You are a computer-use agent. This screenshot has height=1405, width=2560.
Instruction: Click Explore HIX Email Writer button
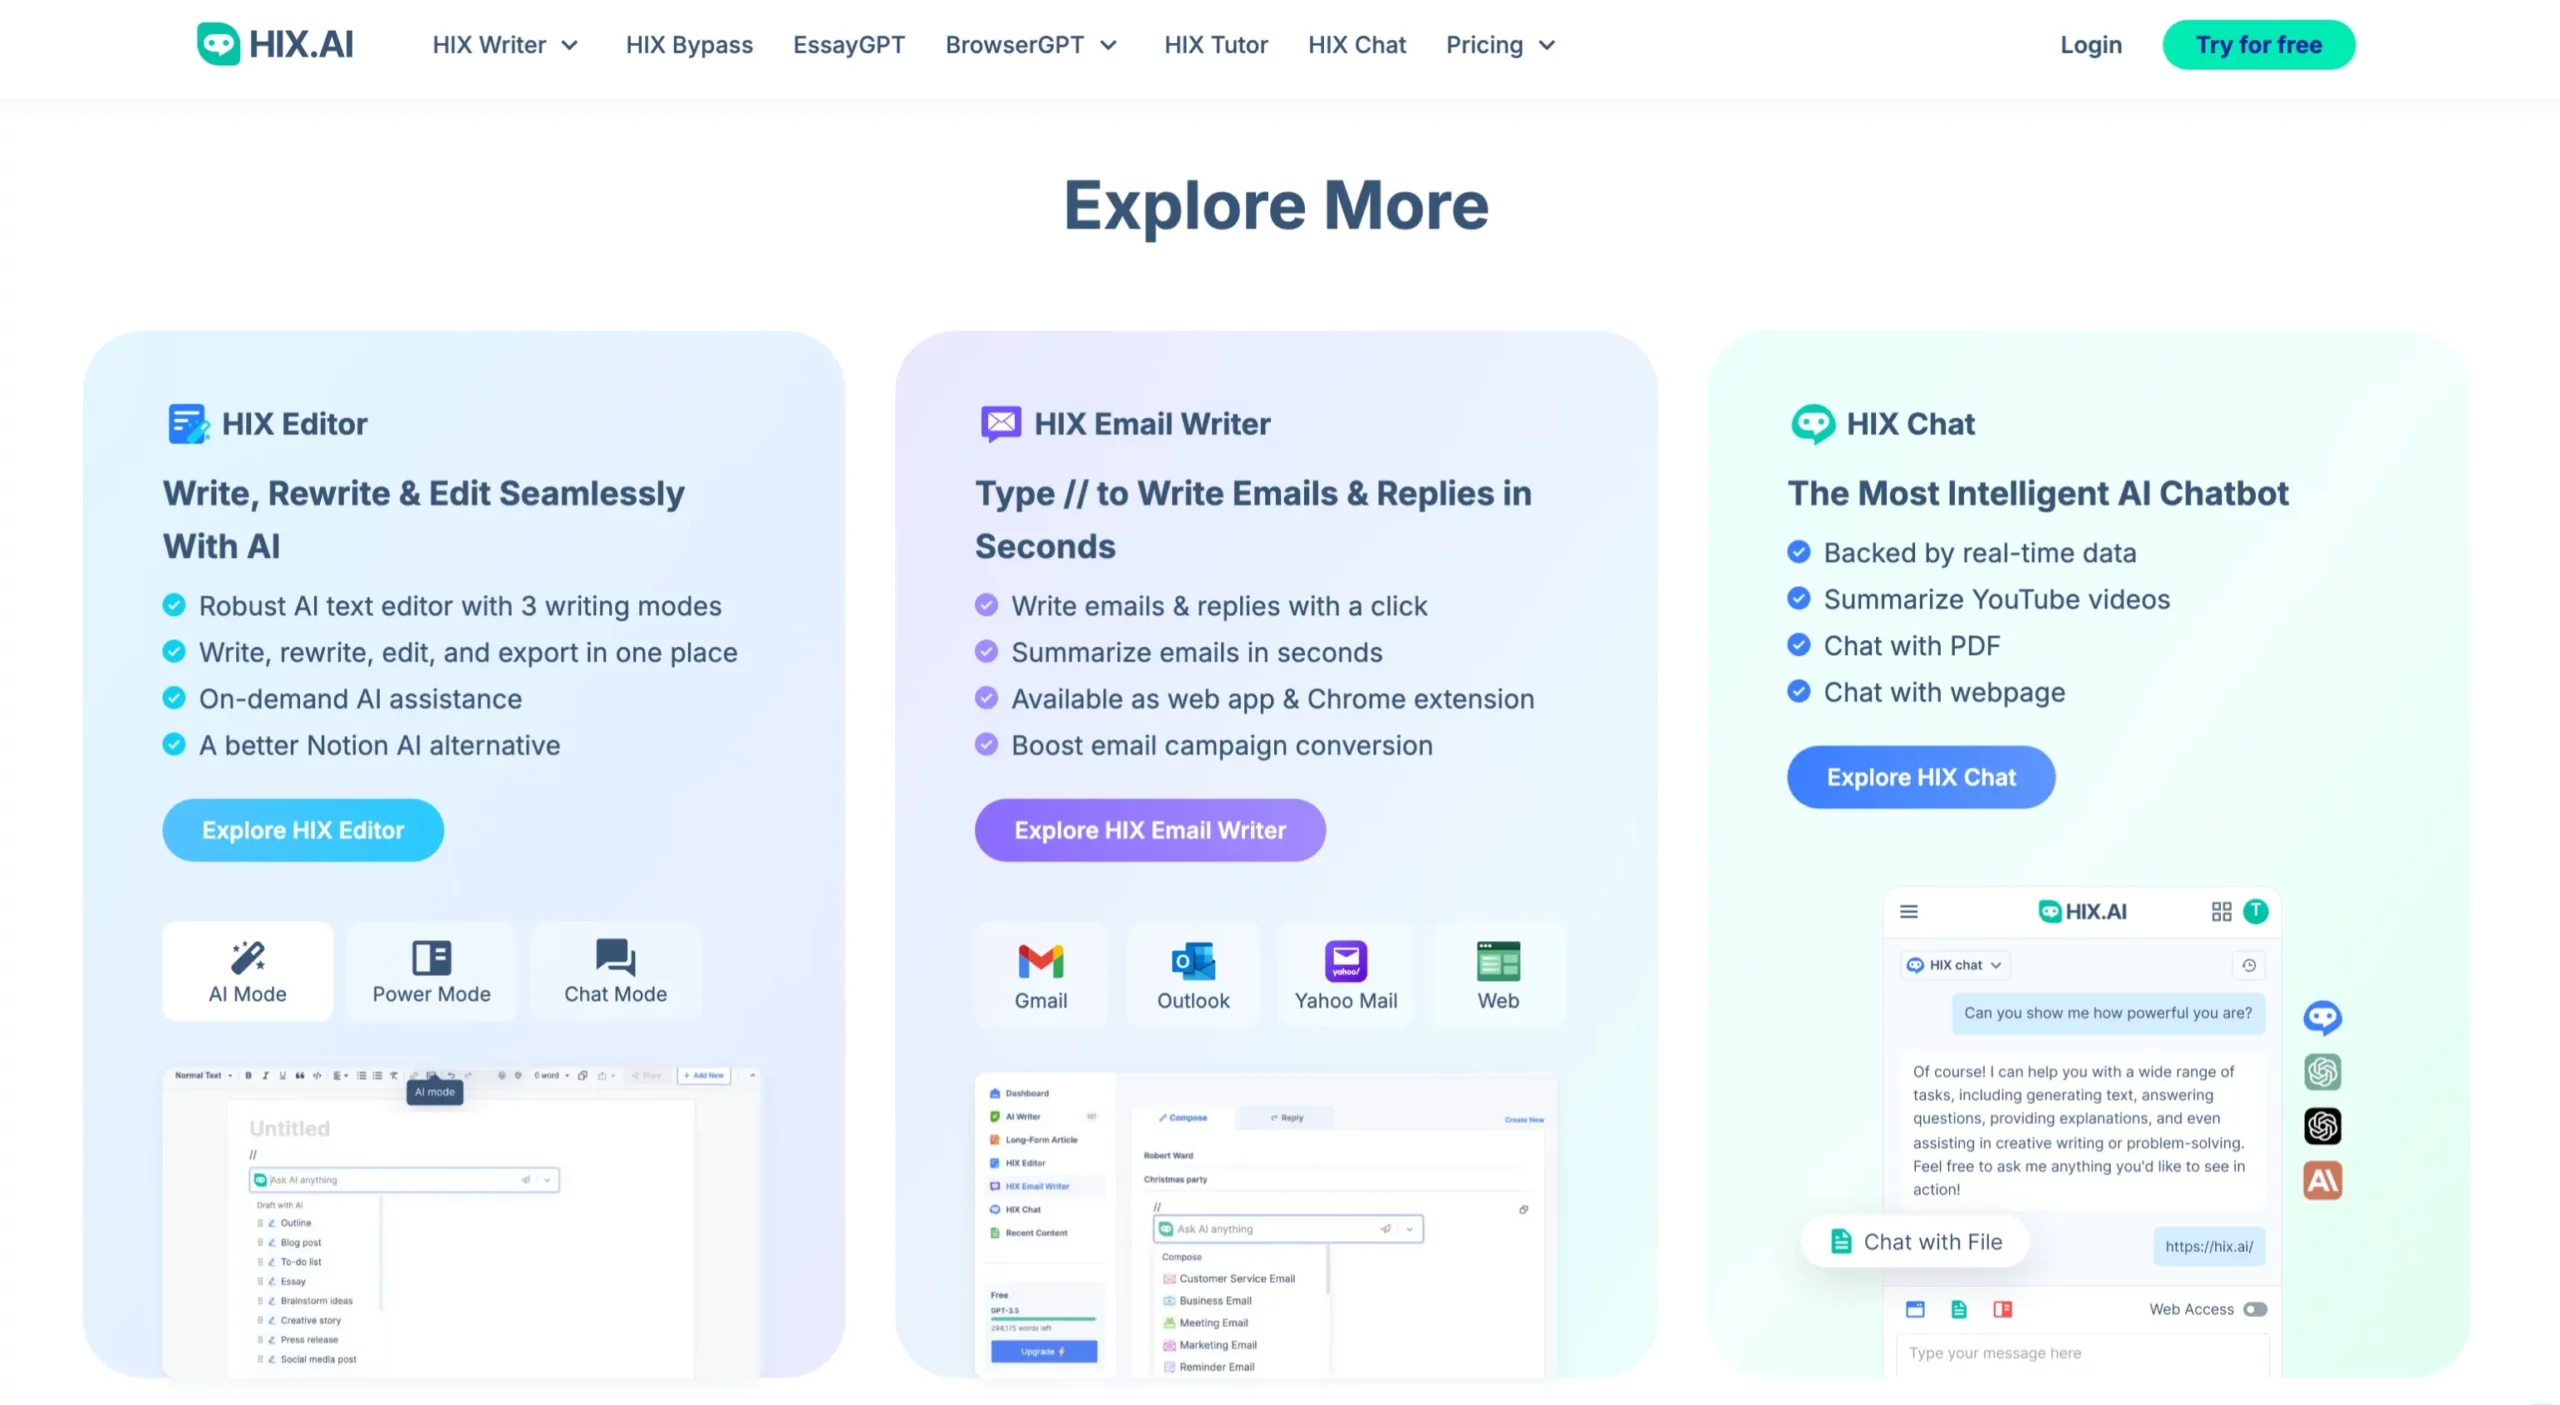[1150, 829]
